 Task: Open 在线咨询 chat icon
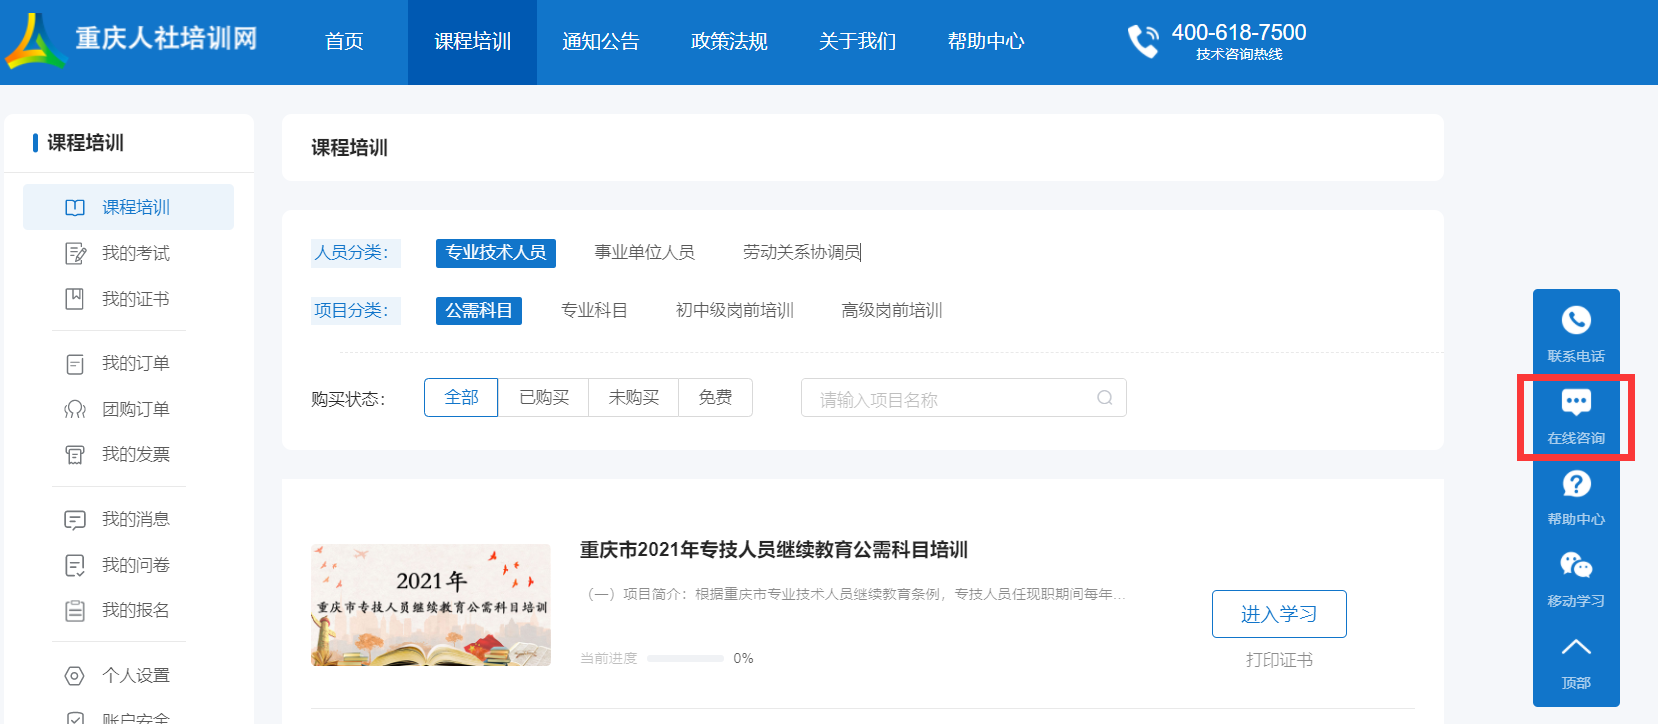click(x=1575, y=403)
